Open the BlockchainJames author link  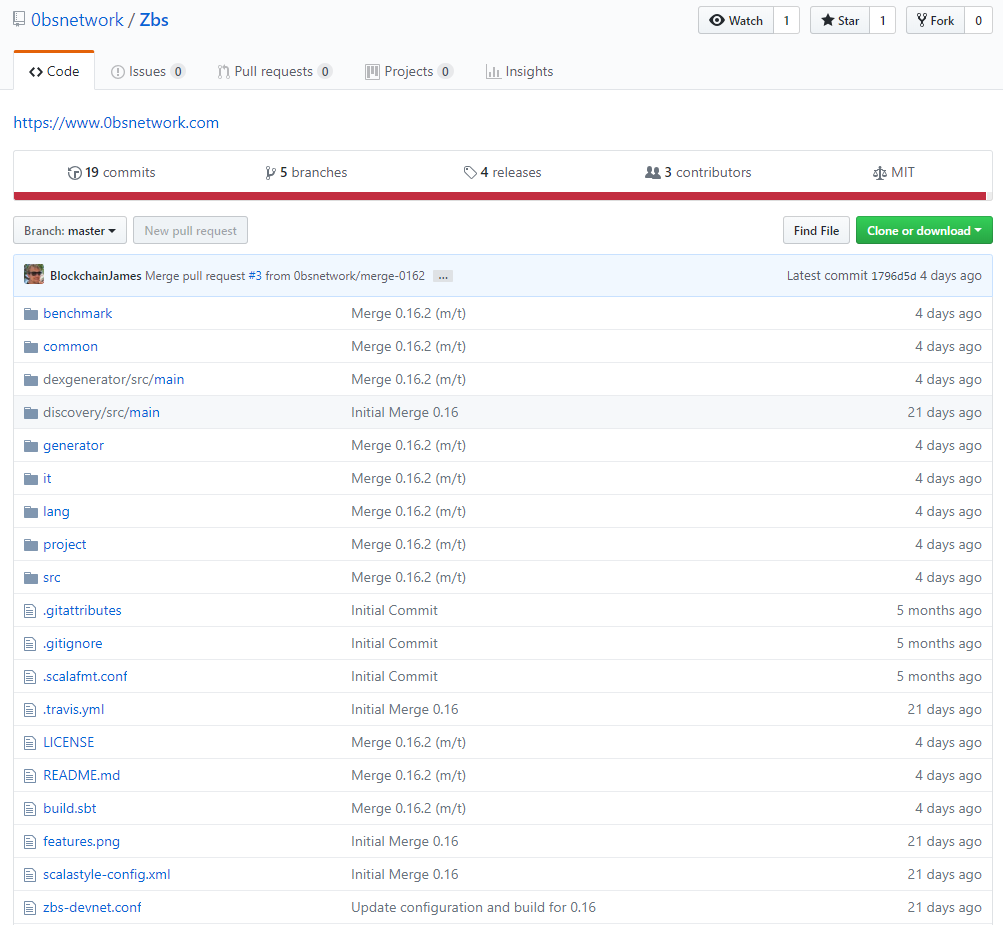96,276
